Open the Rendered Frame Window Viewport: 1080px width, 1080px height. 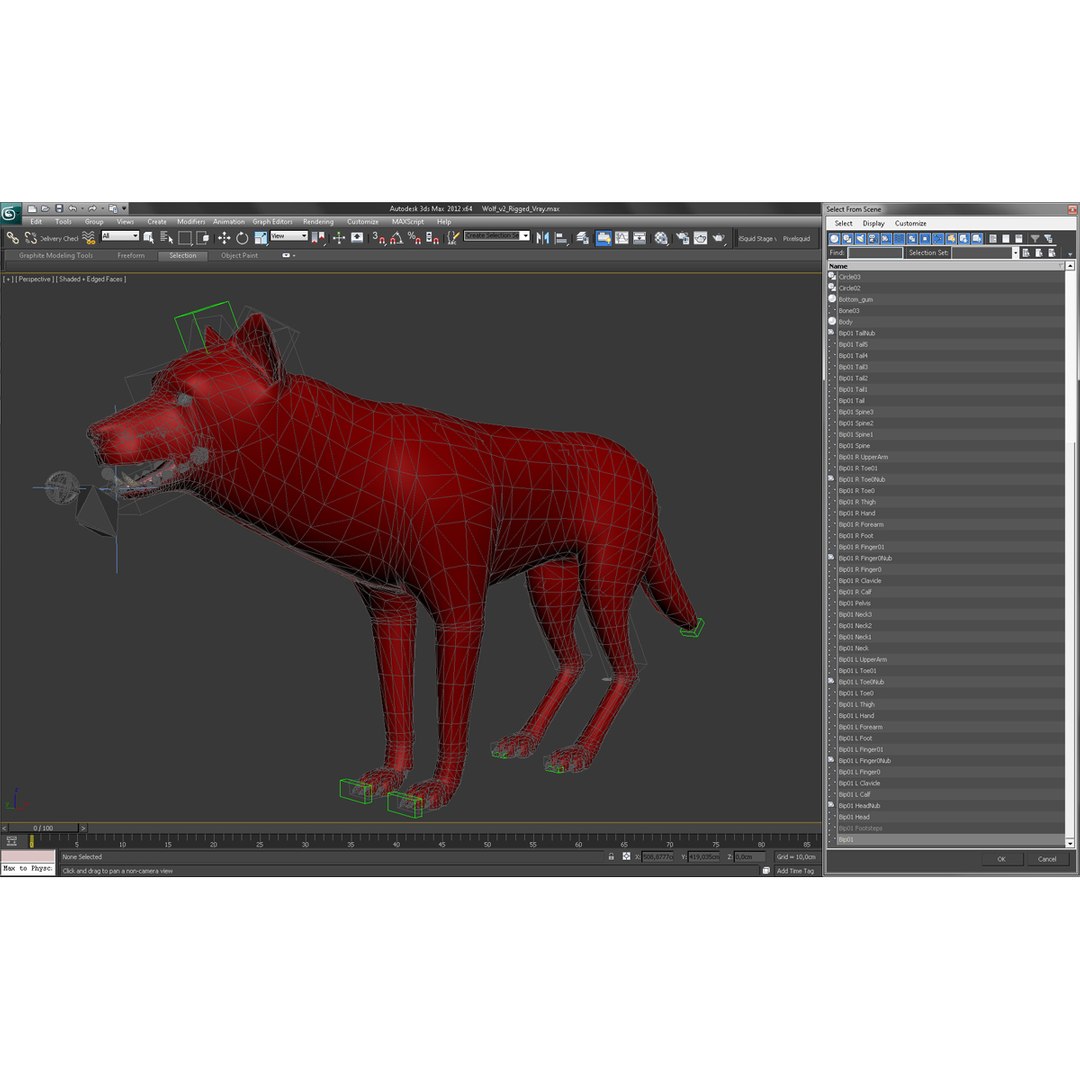(700, 238)
